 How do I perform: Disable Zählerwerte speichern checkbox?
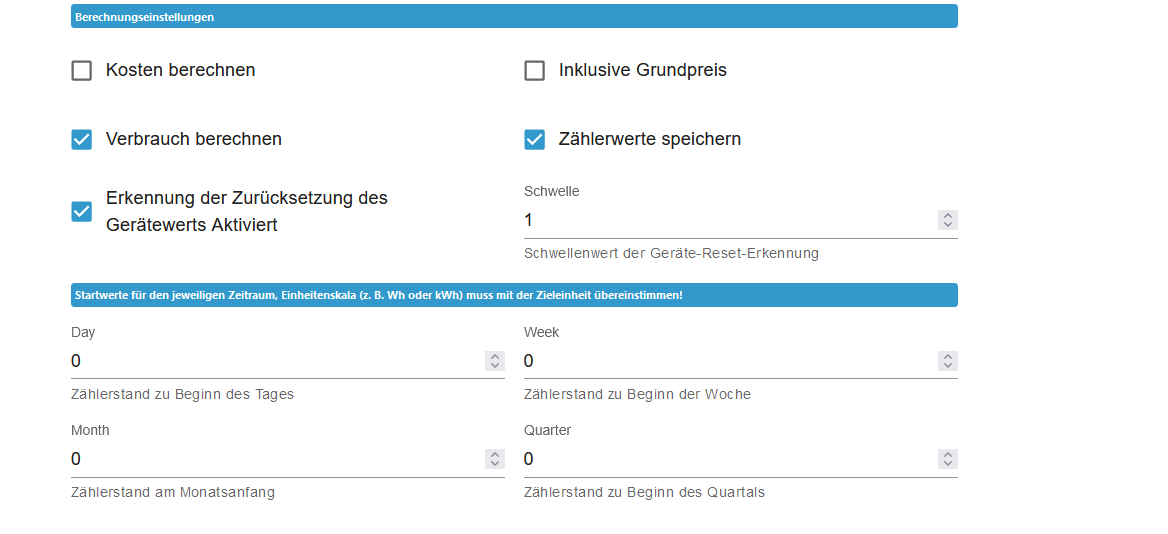(535, 140)
